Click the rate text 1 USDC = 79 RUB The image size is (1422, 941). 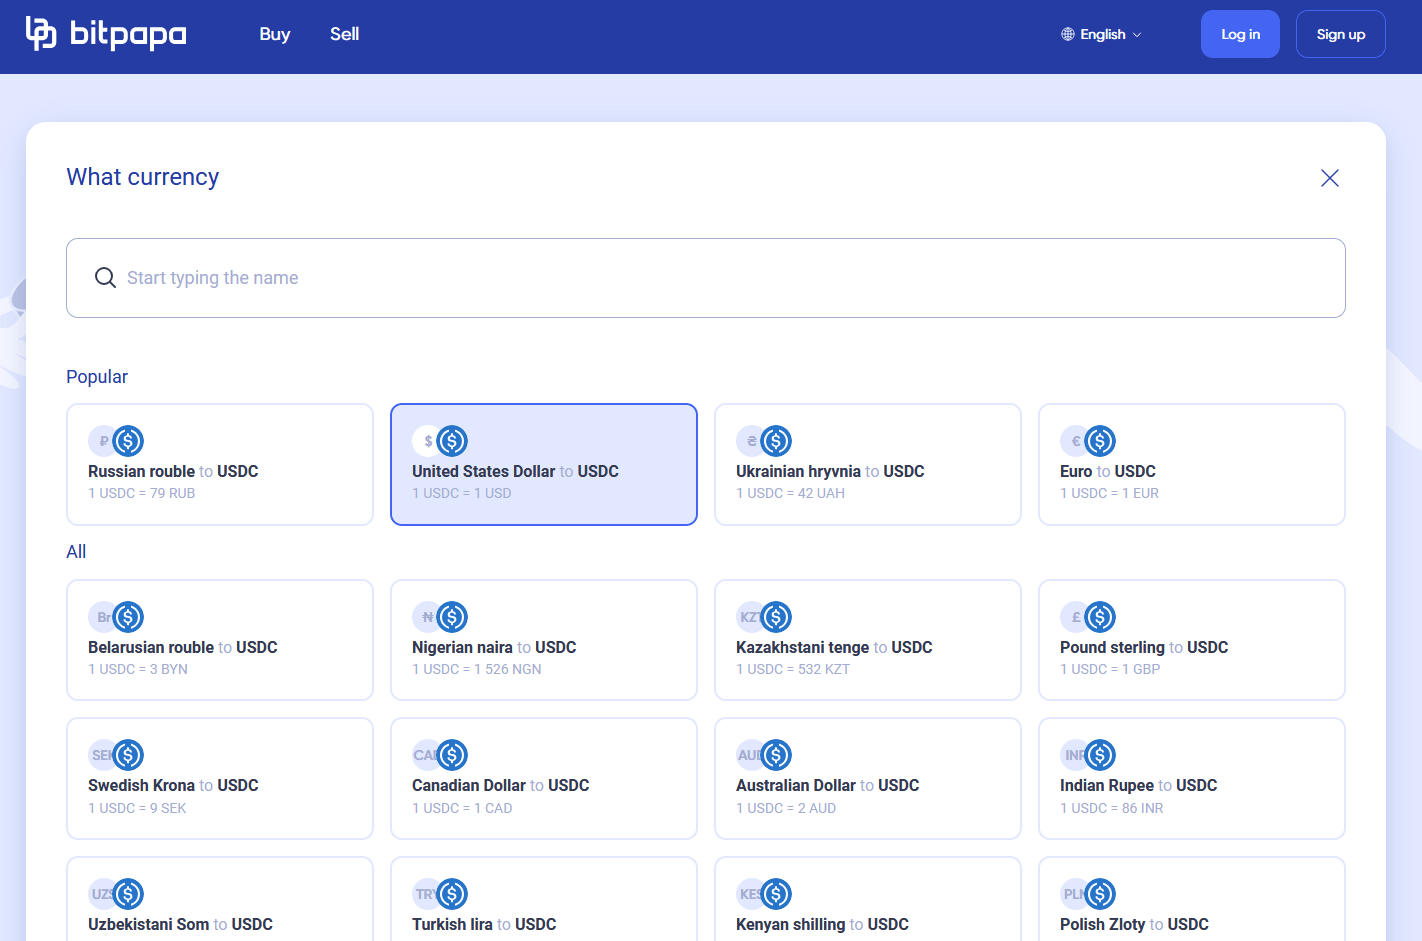141,493
